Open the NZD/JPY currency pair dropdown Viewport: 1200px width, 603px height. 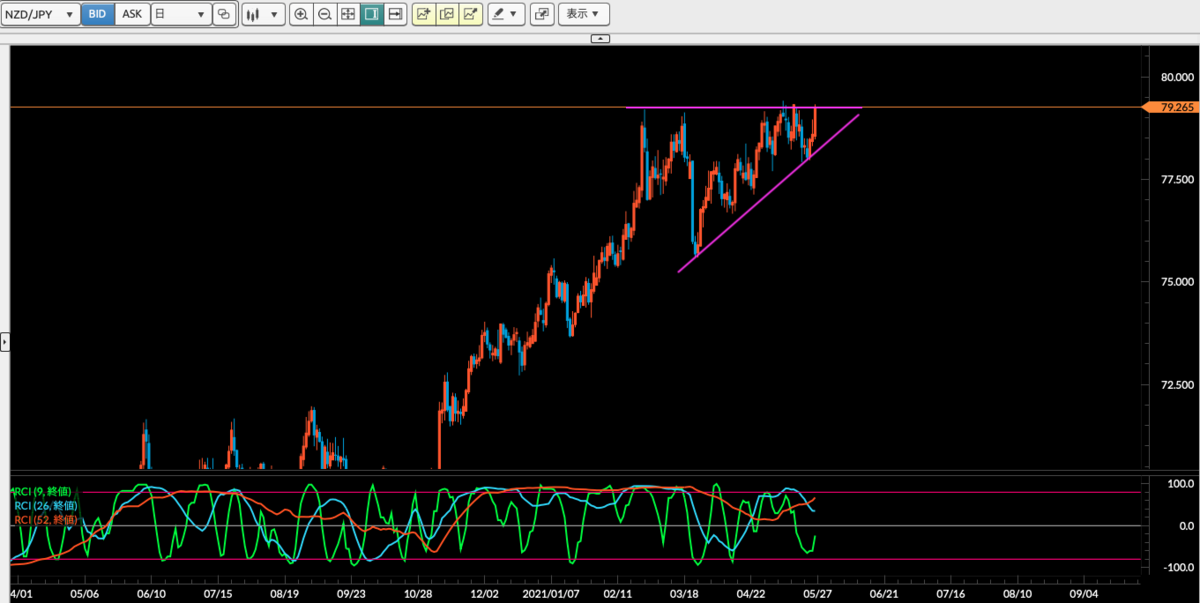coord(40,14)
